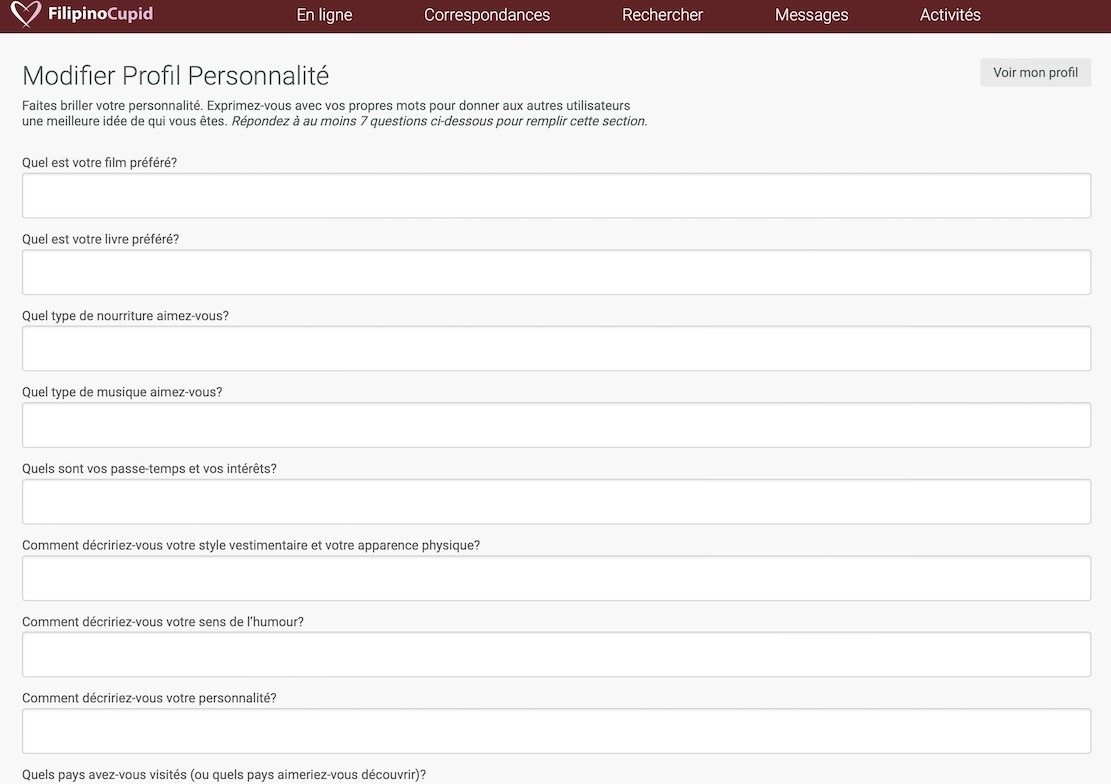This screenshot has width=1111, height=784.
Task: Focus the type de musique input
Action: click(556, 425)
